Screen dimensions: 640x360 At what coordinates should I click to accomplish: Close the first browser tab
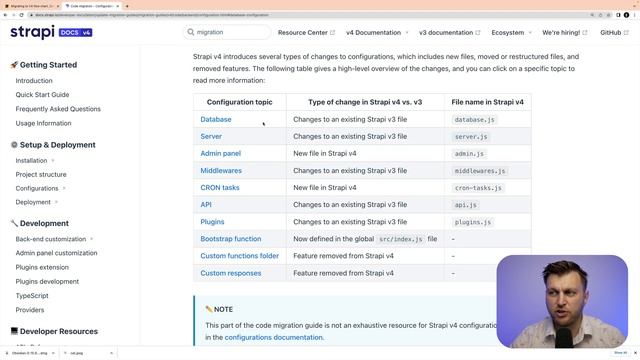click(58, 6)
